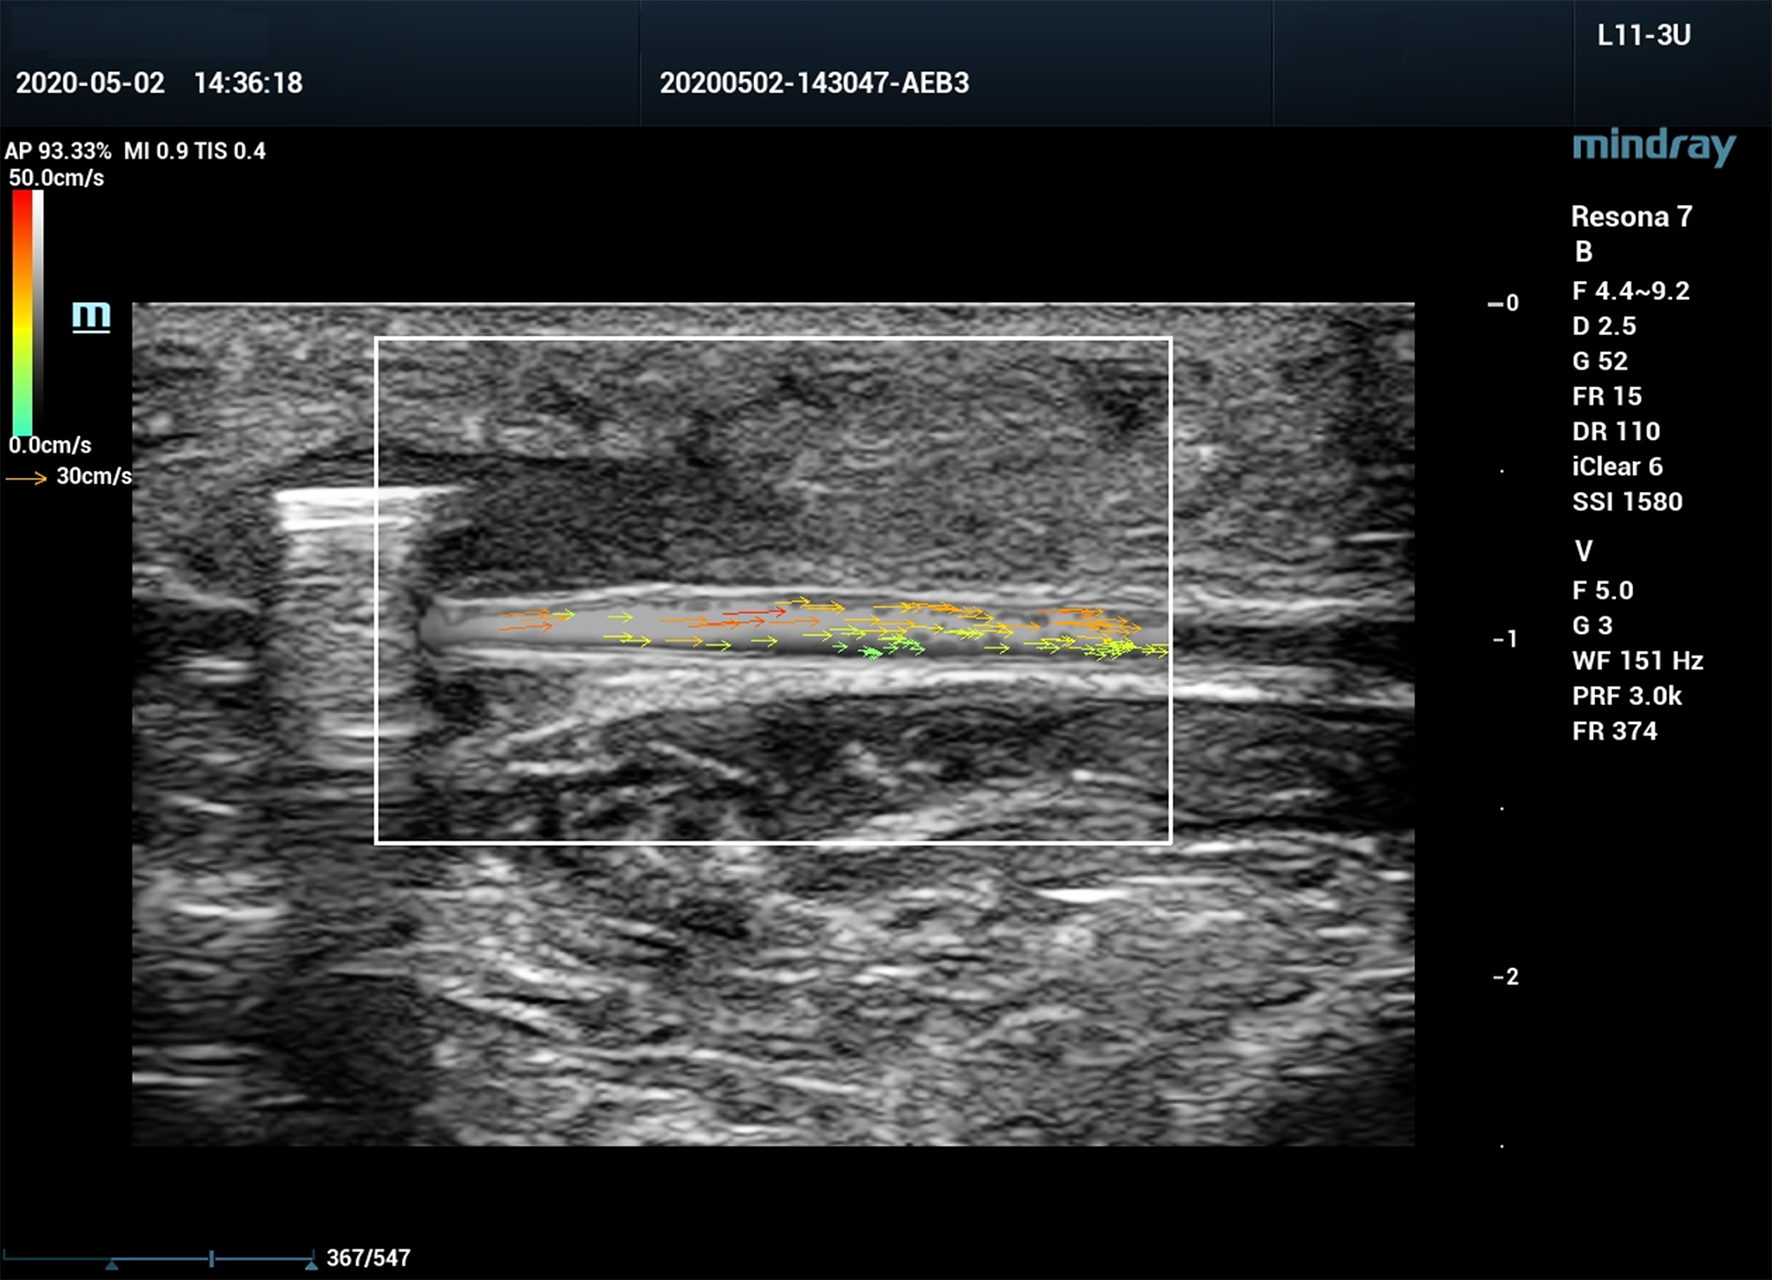The width and height of the screenshot is (1772, 1280).
Task: Click the probe orientation 'm' marker
Action: point(91,316)
